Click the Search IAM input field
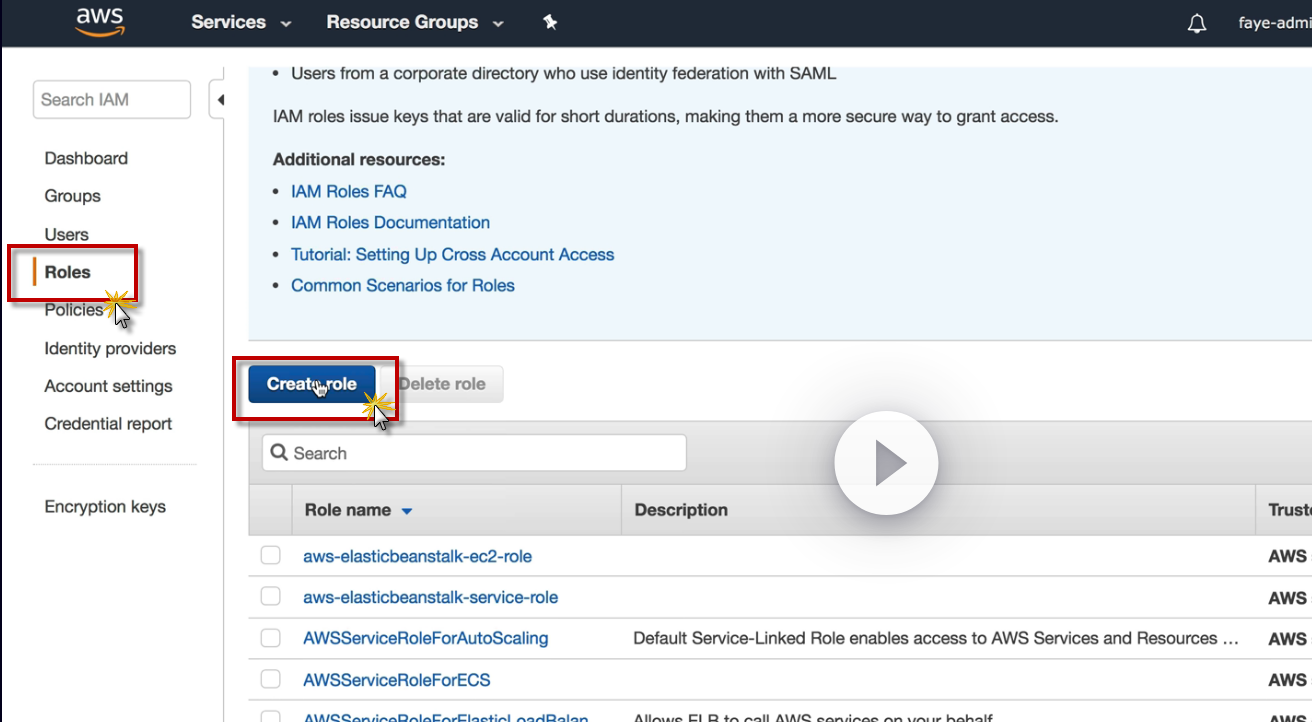Image resolution: width=1312 pixels, height=722 pixels. pos(112,100)
